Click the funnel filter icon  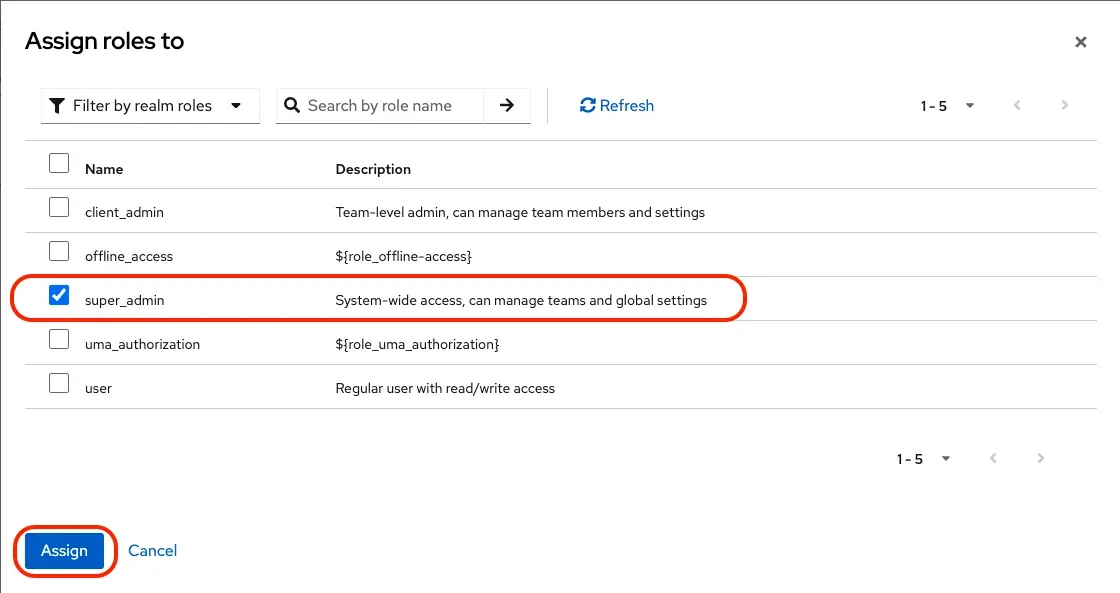click(x=57, y=105)
